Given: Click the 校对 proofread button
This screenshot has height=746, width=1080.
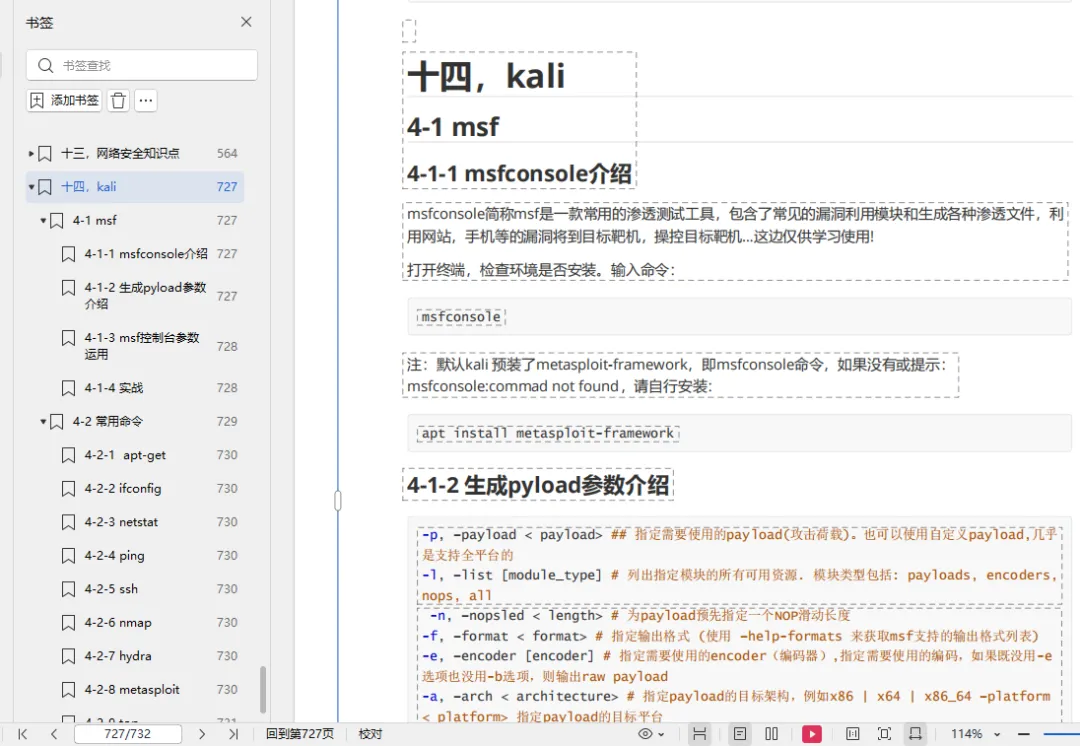Looking at the screenshot, I should (x=371, y=734).
